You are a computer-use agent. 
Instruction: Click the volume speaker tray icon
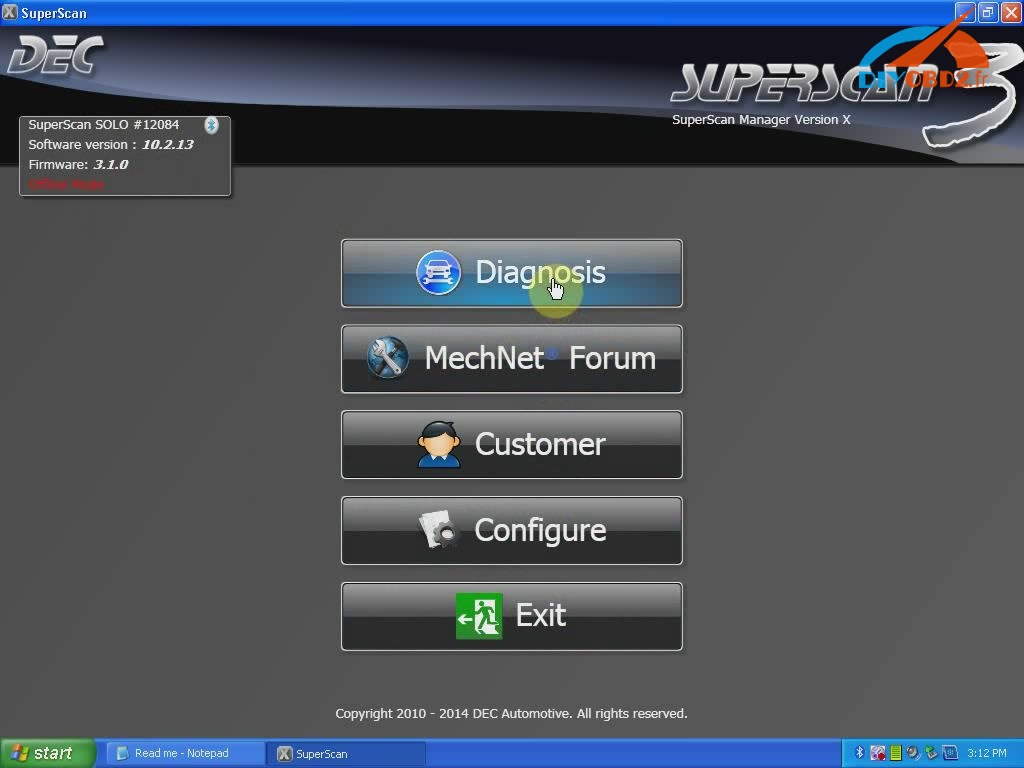click(x=914, y=753)
